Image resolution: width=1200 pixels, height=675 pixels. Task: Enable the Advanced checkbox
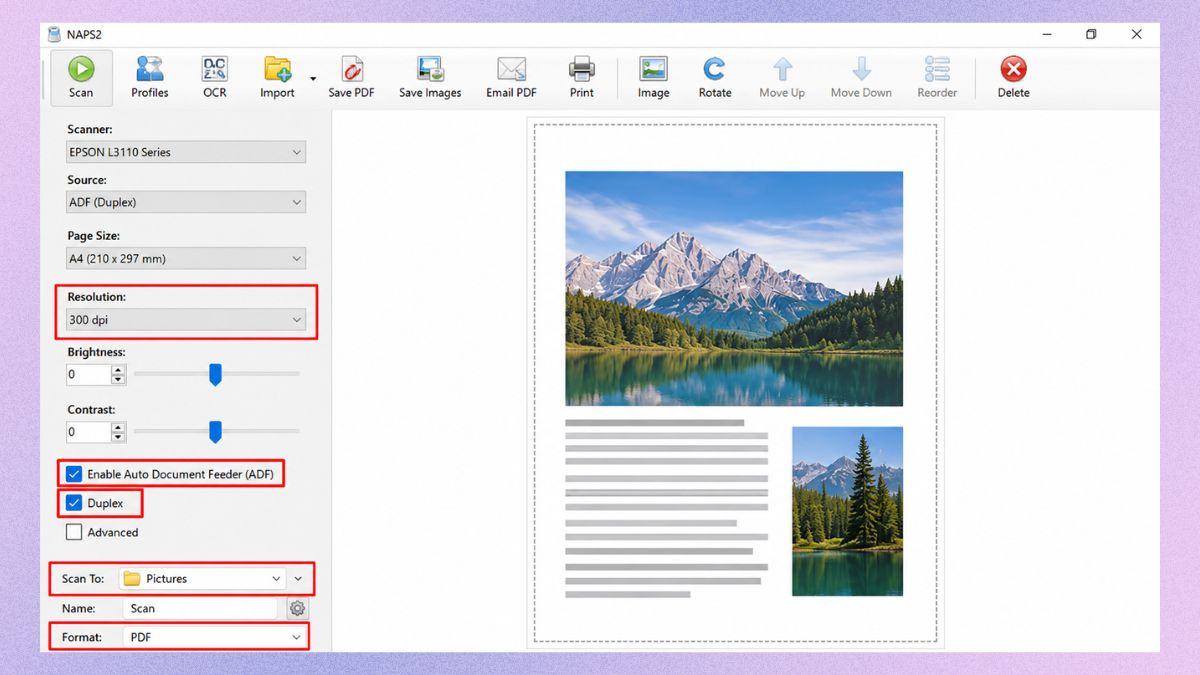click(74, 532)
